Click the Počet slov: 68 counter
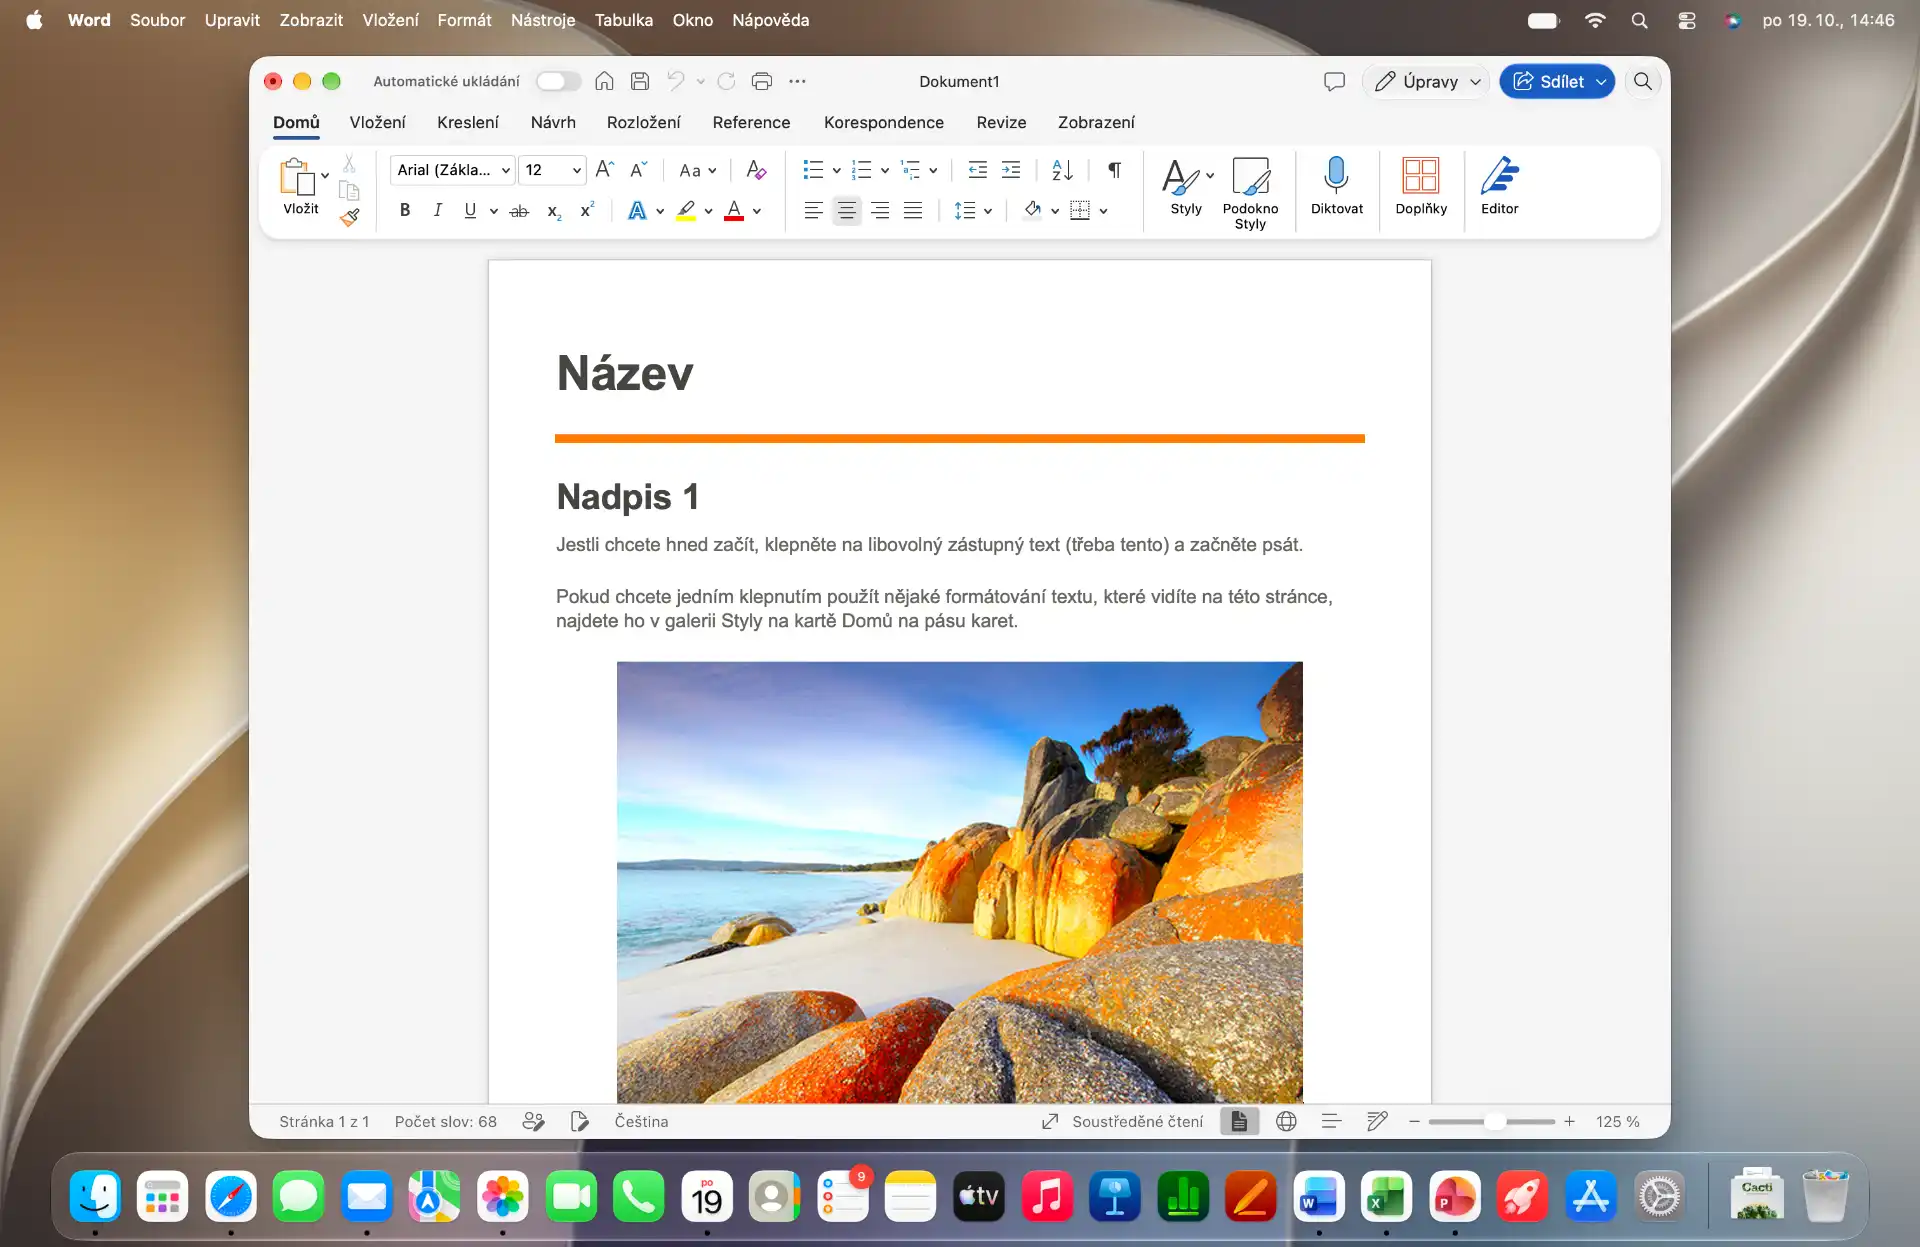 [x=445, y=1122]
